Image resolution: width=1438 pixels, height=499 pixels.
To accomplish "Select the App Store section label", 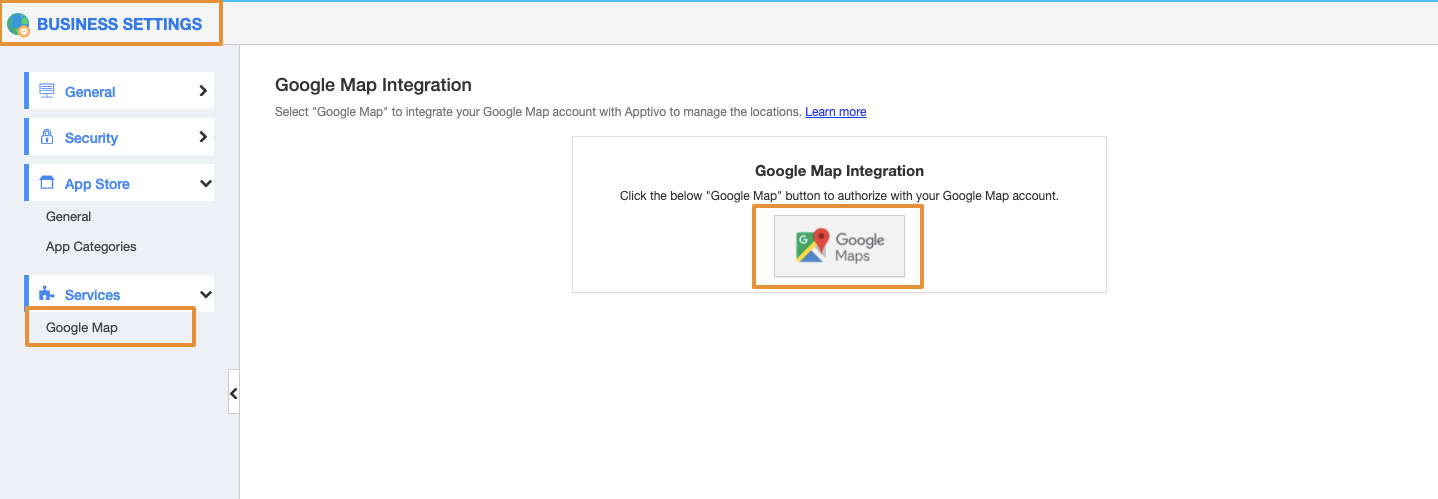I will [x=97, y=184].
